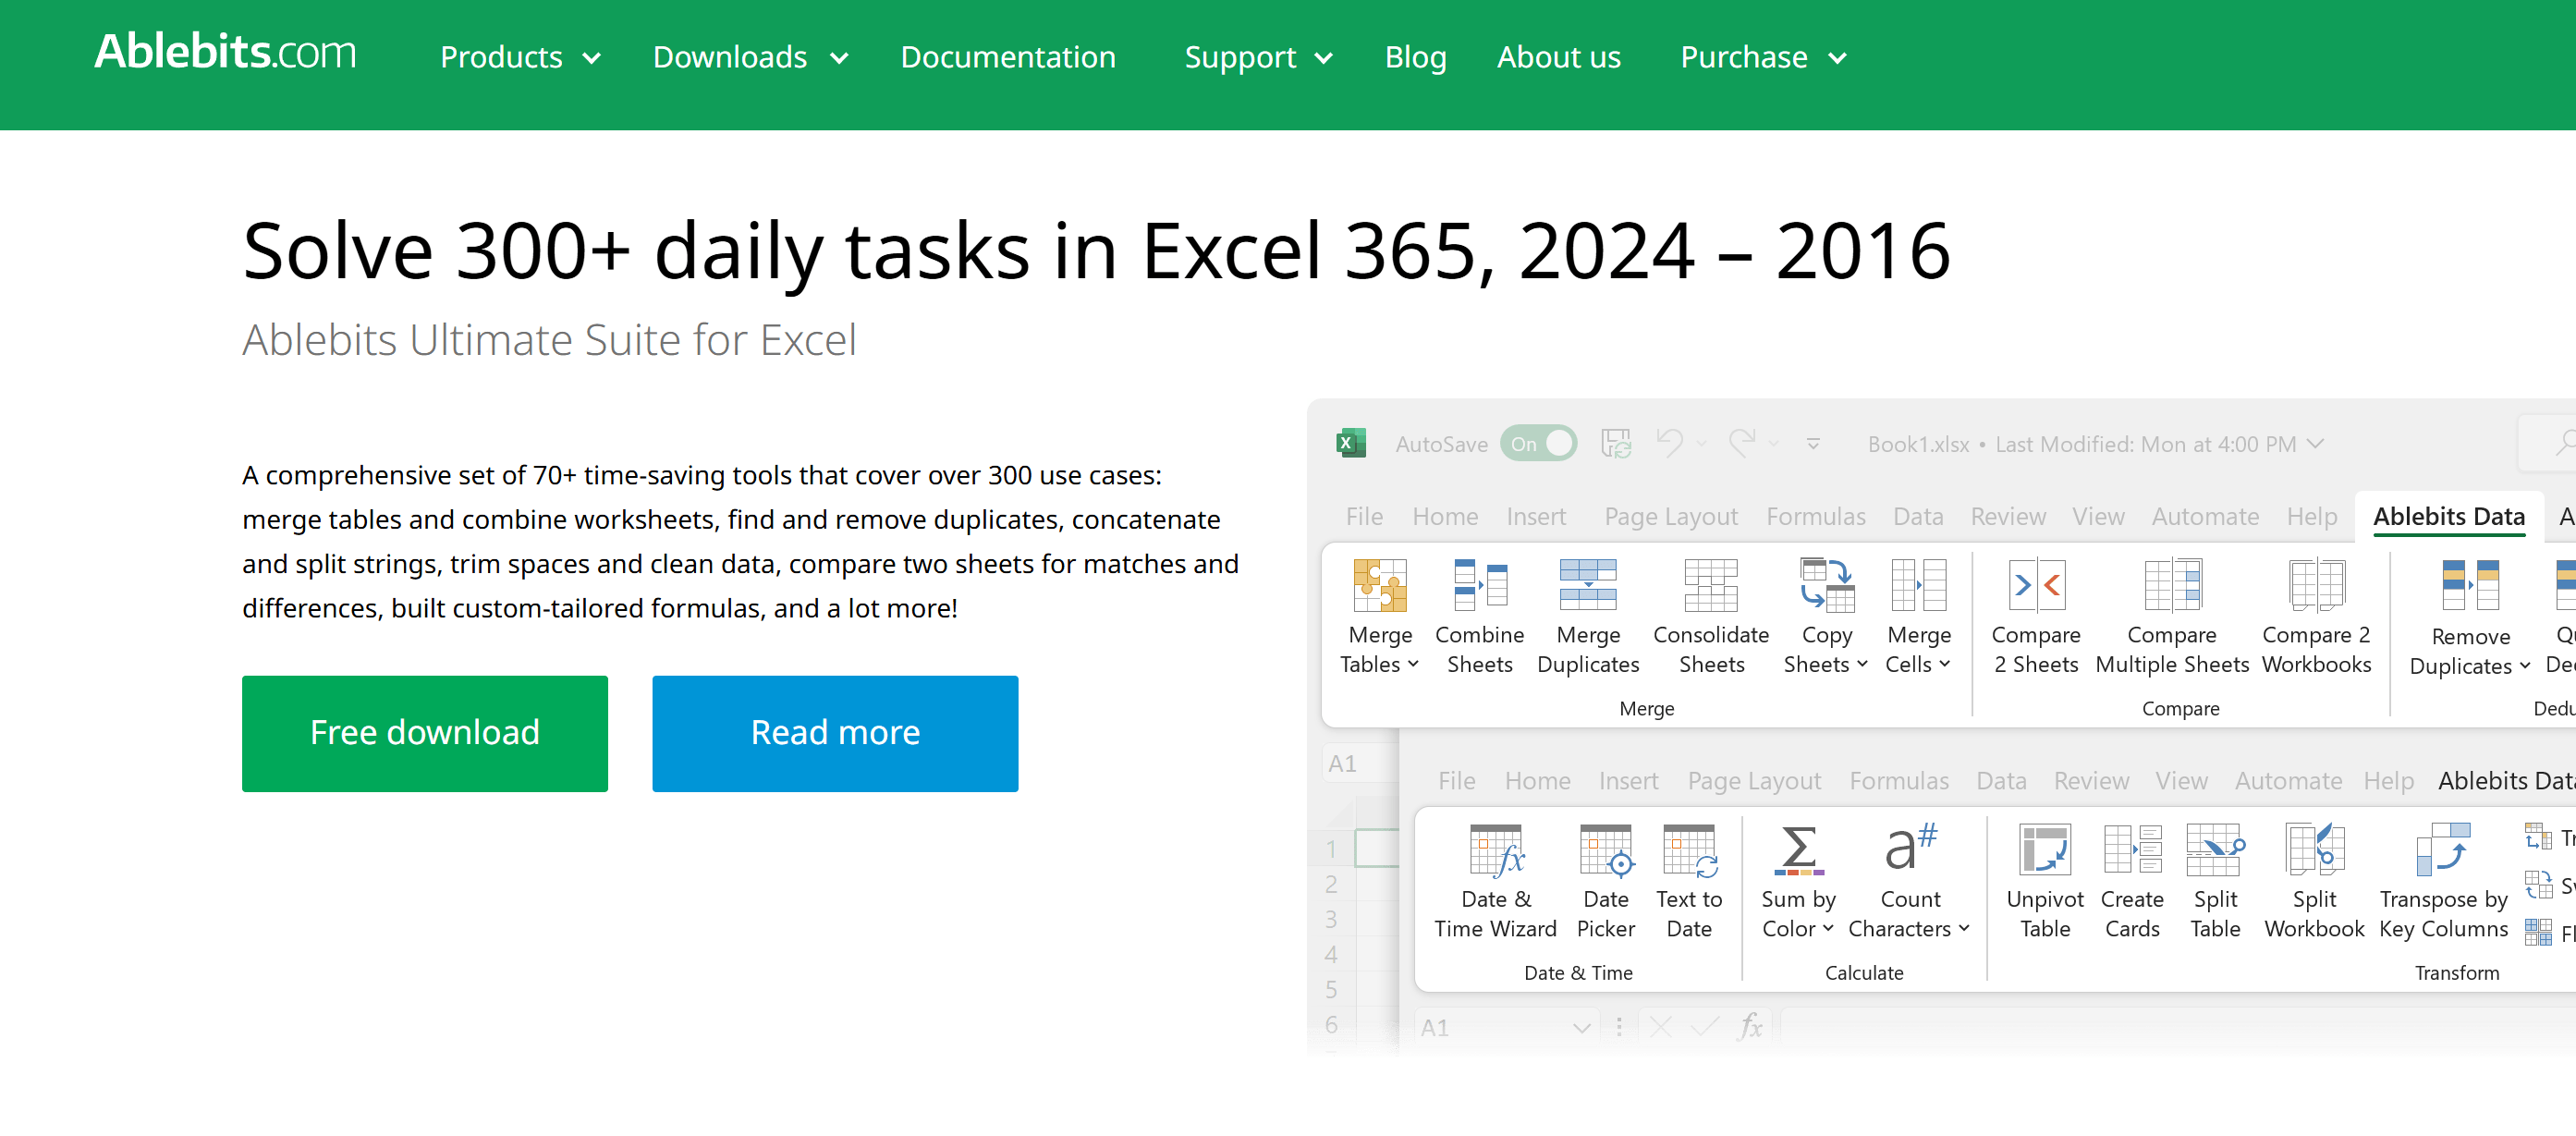Screen dimensions: 2576x1136
Task: Click the Read more button
Action: click(834, 732)
